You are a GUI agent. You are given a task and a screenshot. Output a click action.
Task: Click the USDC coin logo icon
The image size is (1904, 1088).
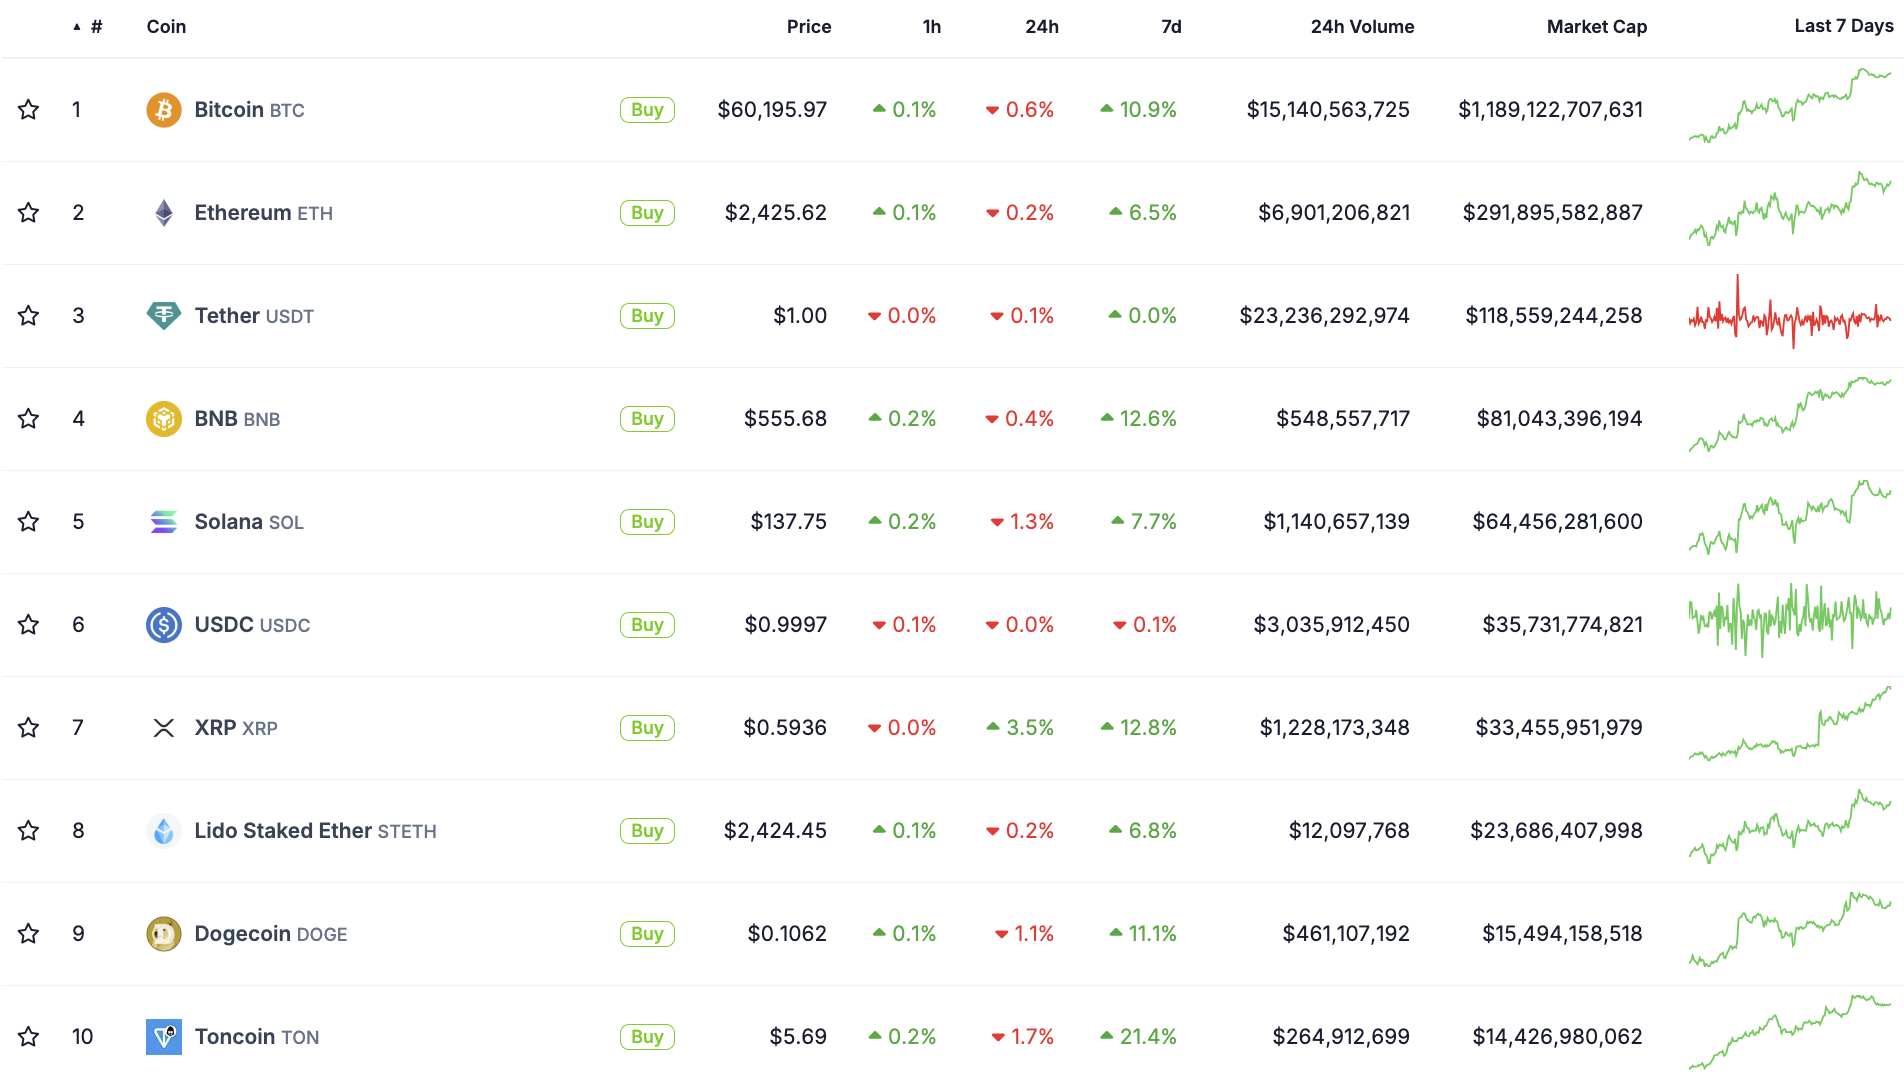(x=164, y=625)
